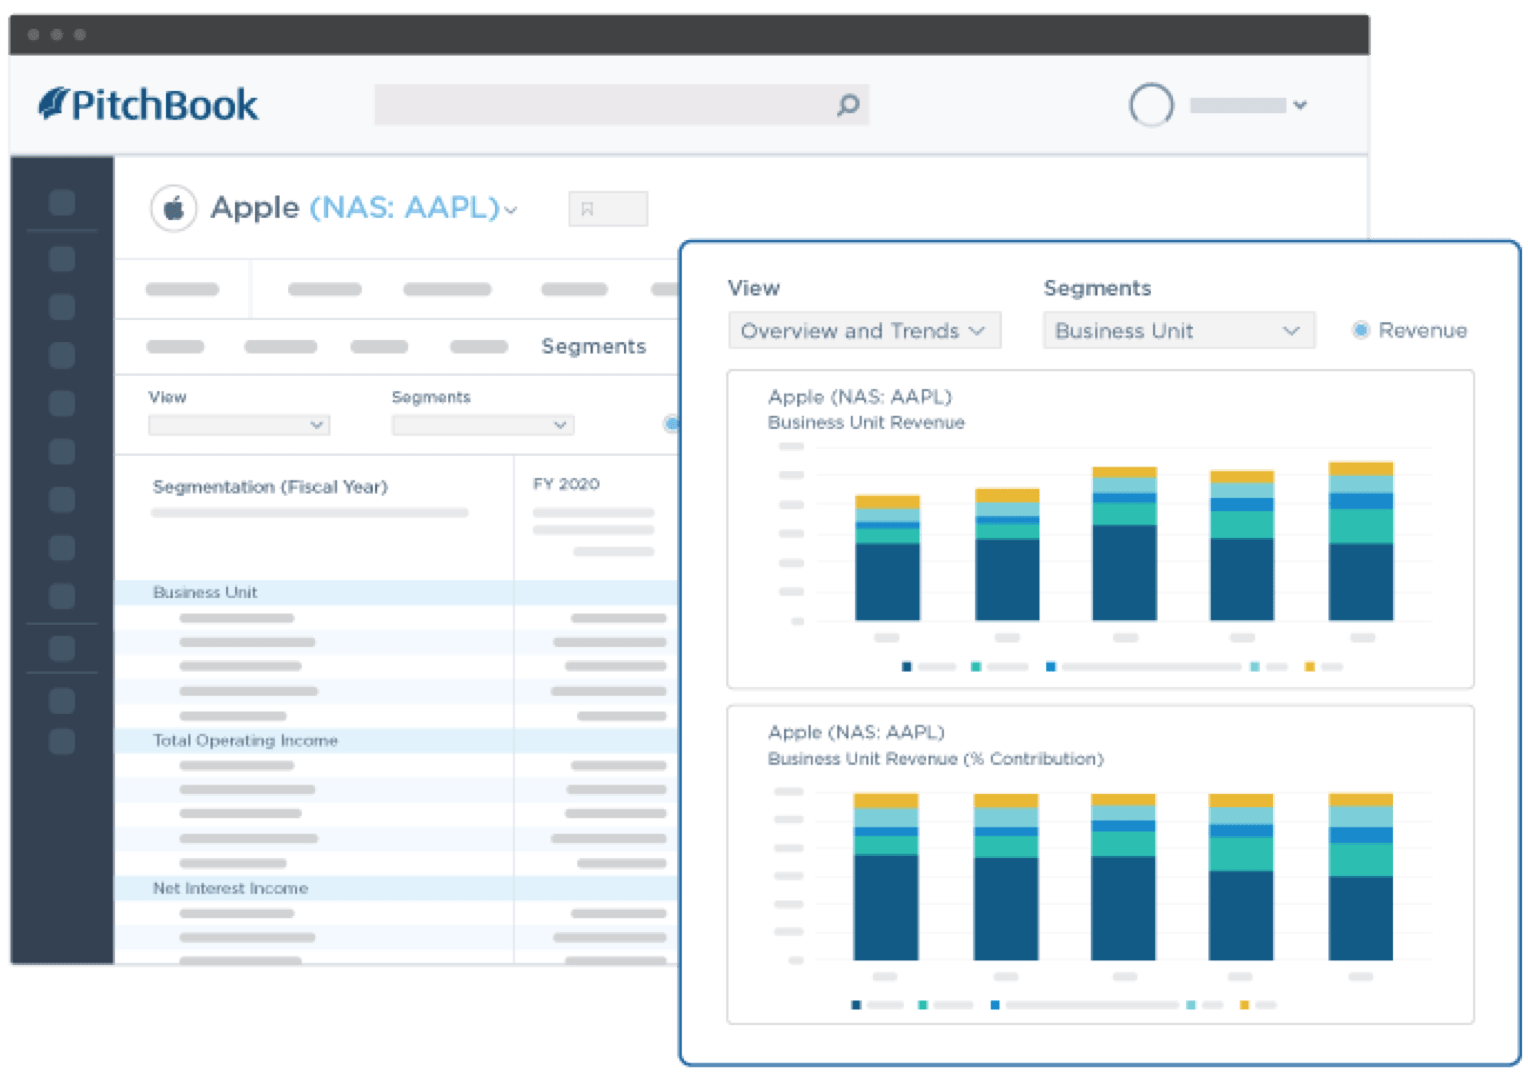Select the Net Interest Income row
This screenshot has width=1528, height=1076.
396,888
